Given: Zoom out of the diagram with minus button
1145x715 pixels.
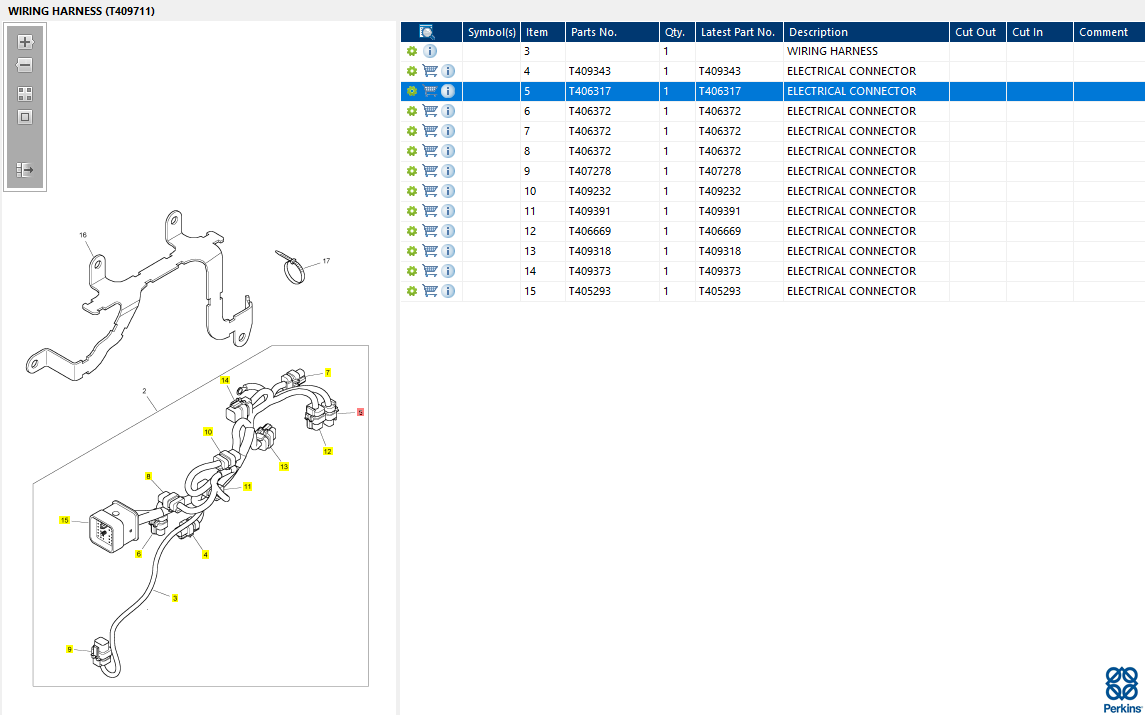Looking at the screenshot, I should [x=25, y=65].
